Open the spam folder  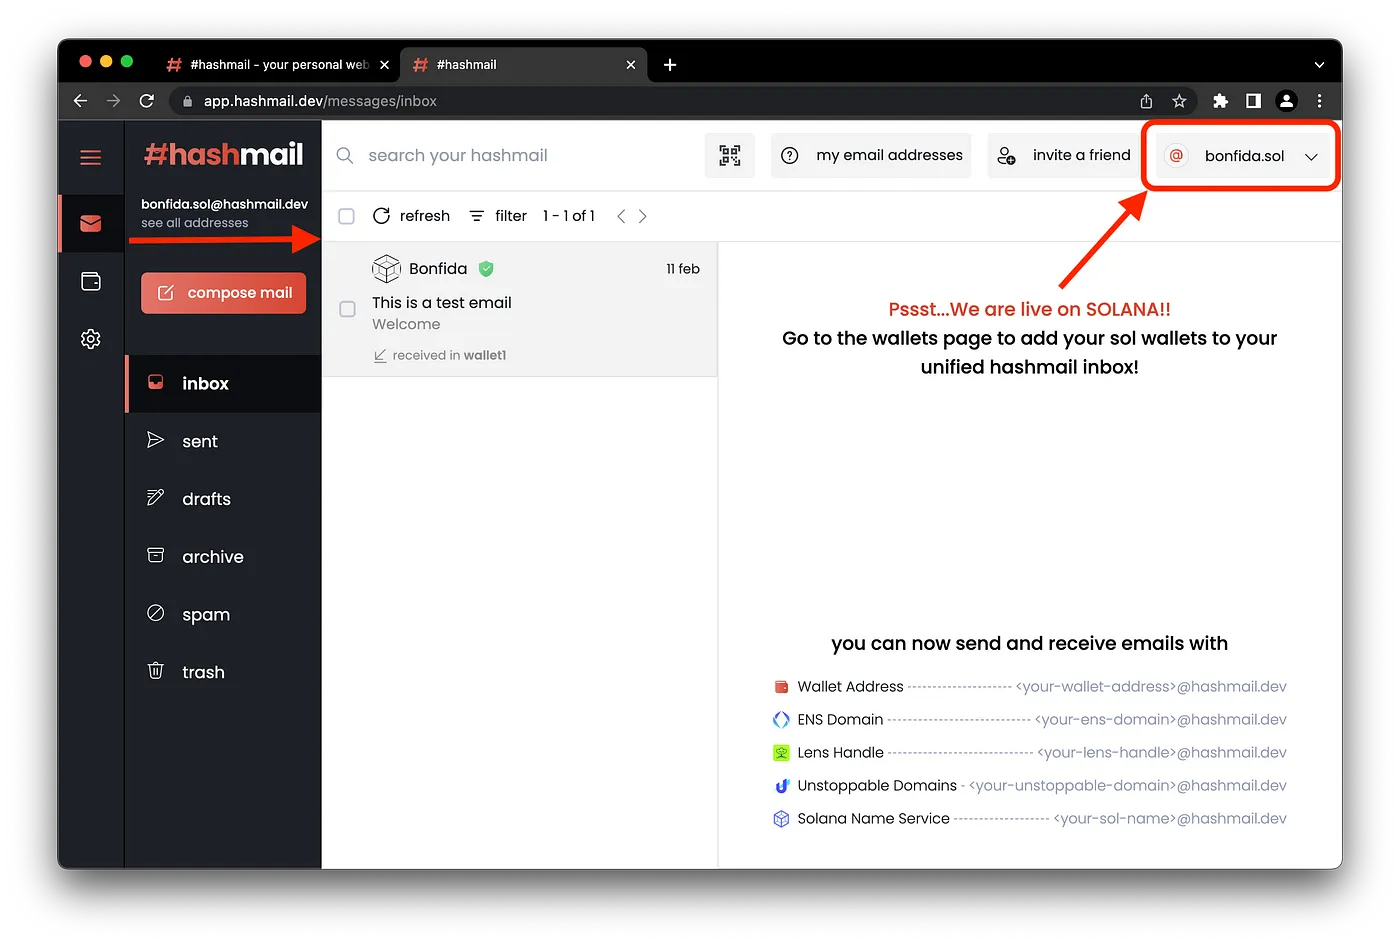(x=223, y=615)
